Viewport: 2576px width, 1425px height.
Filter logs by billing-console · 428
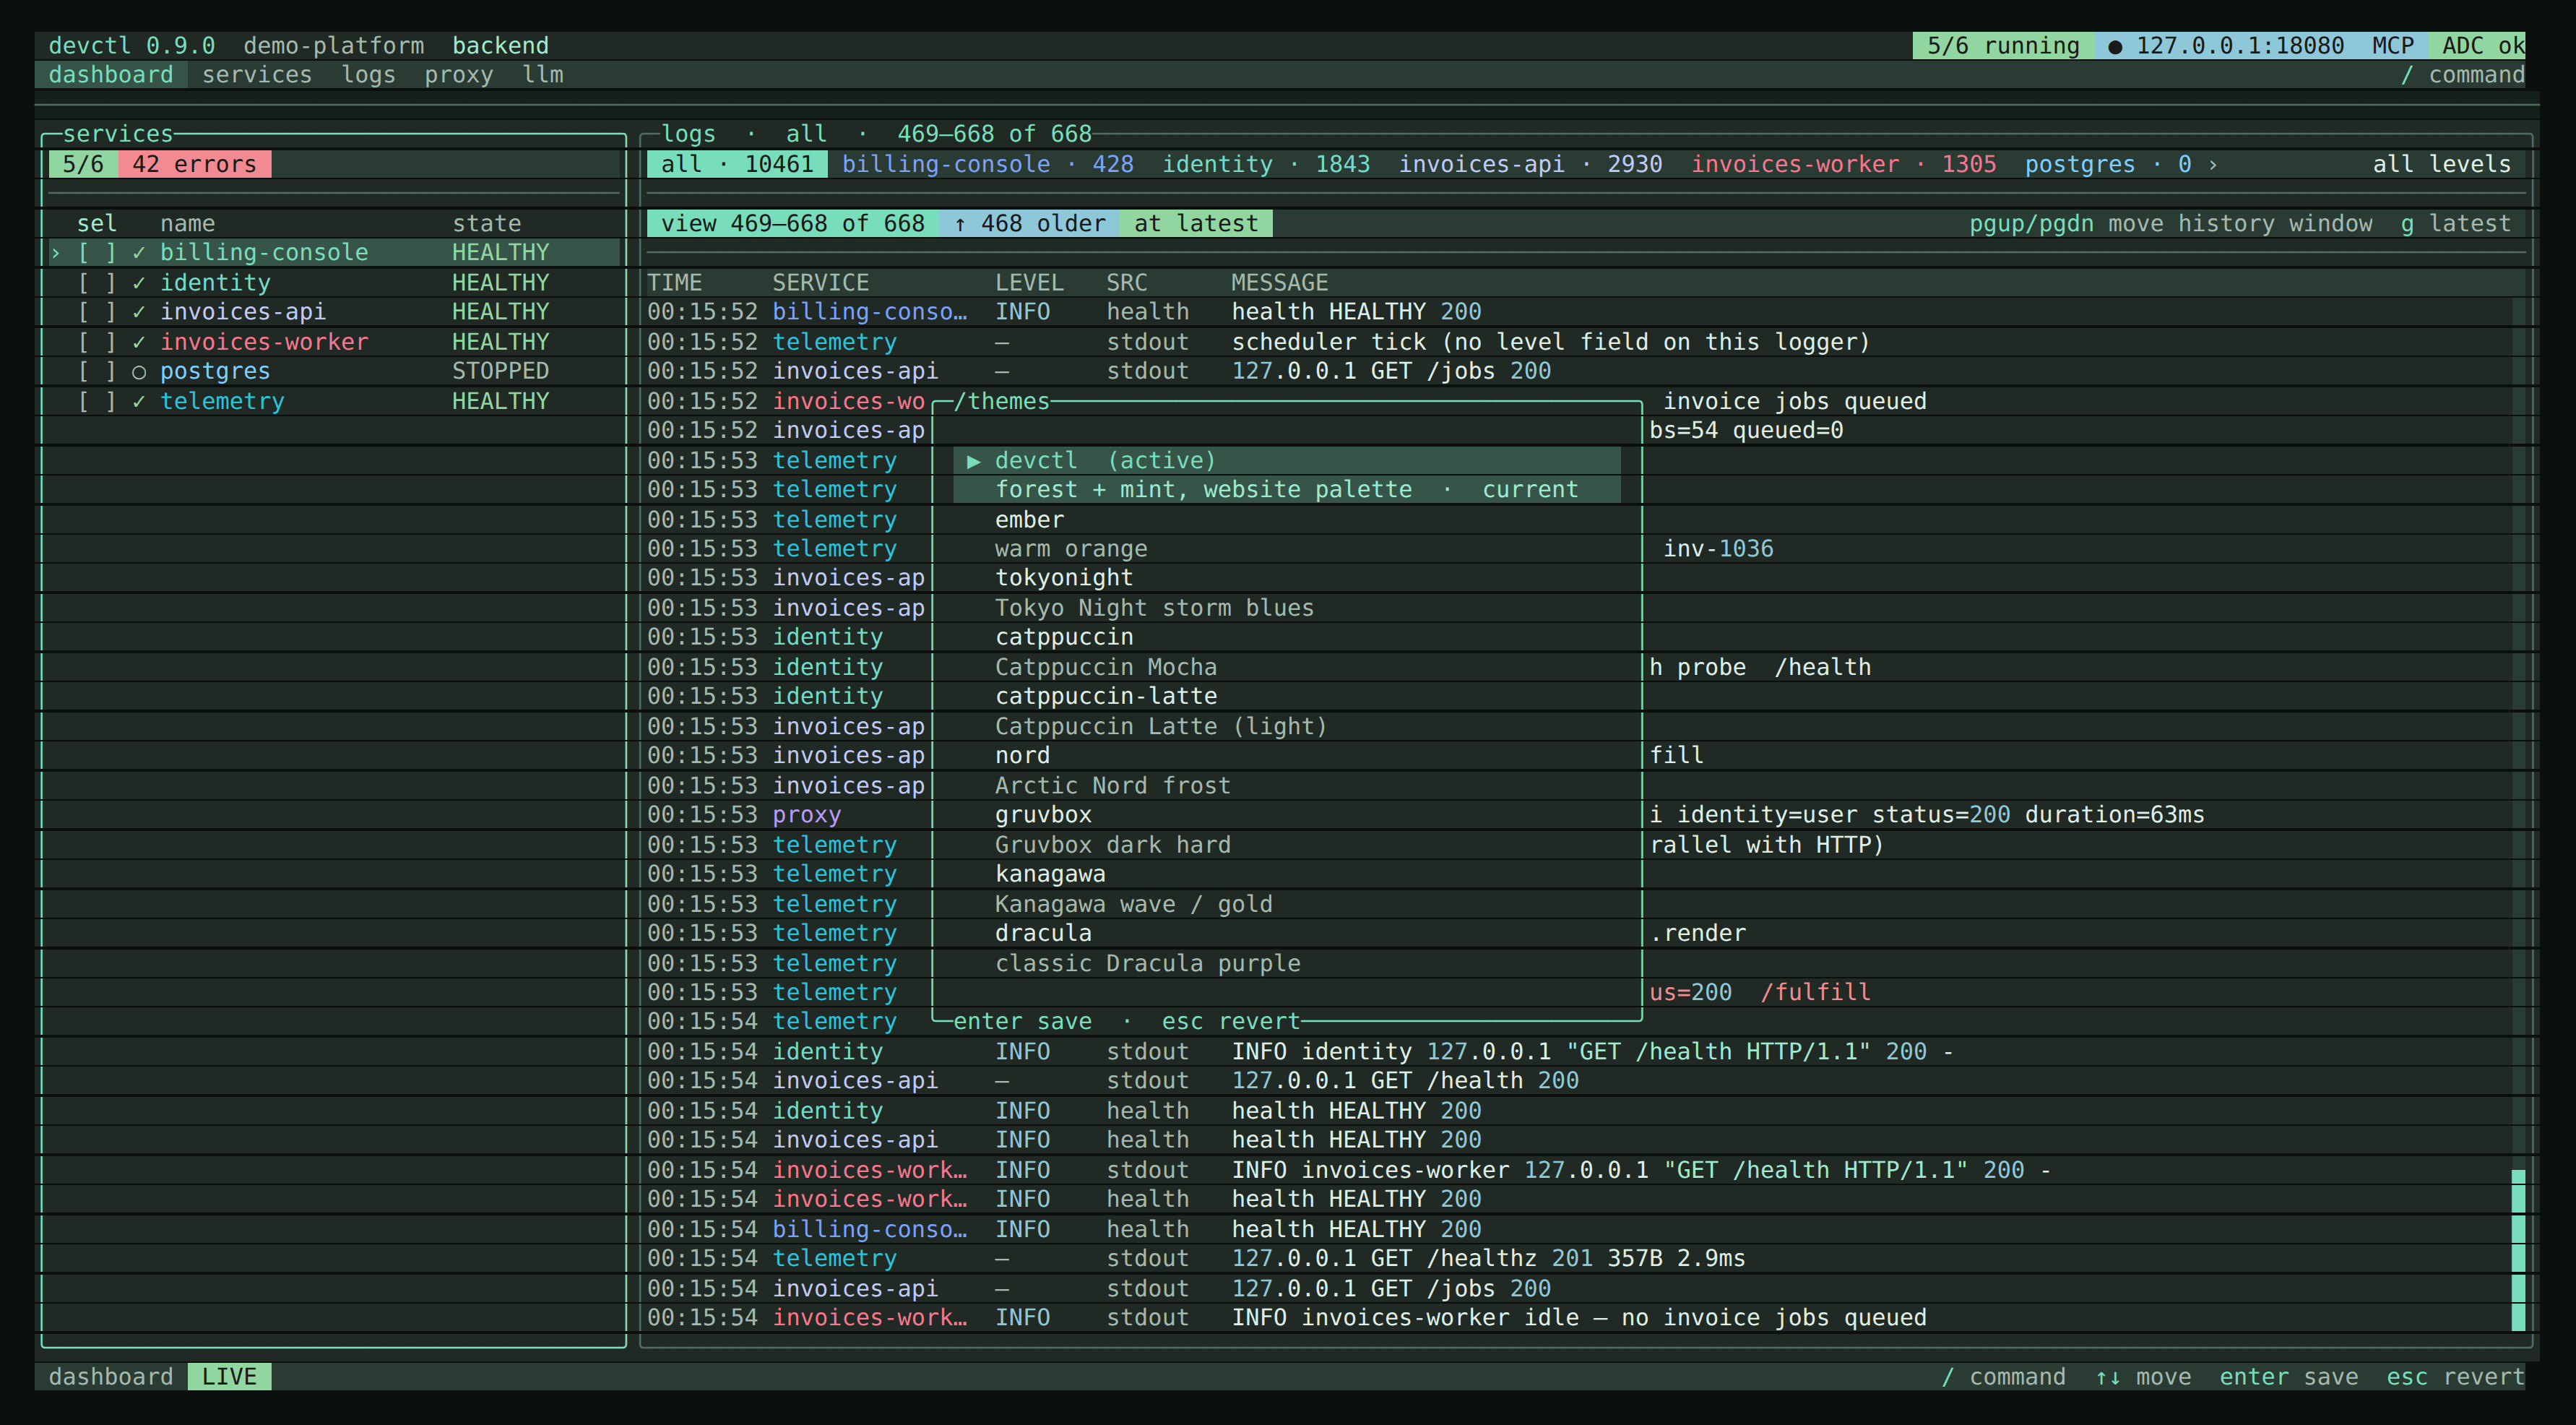987,164
